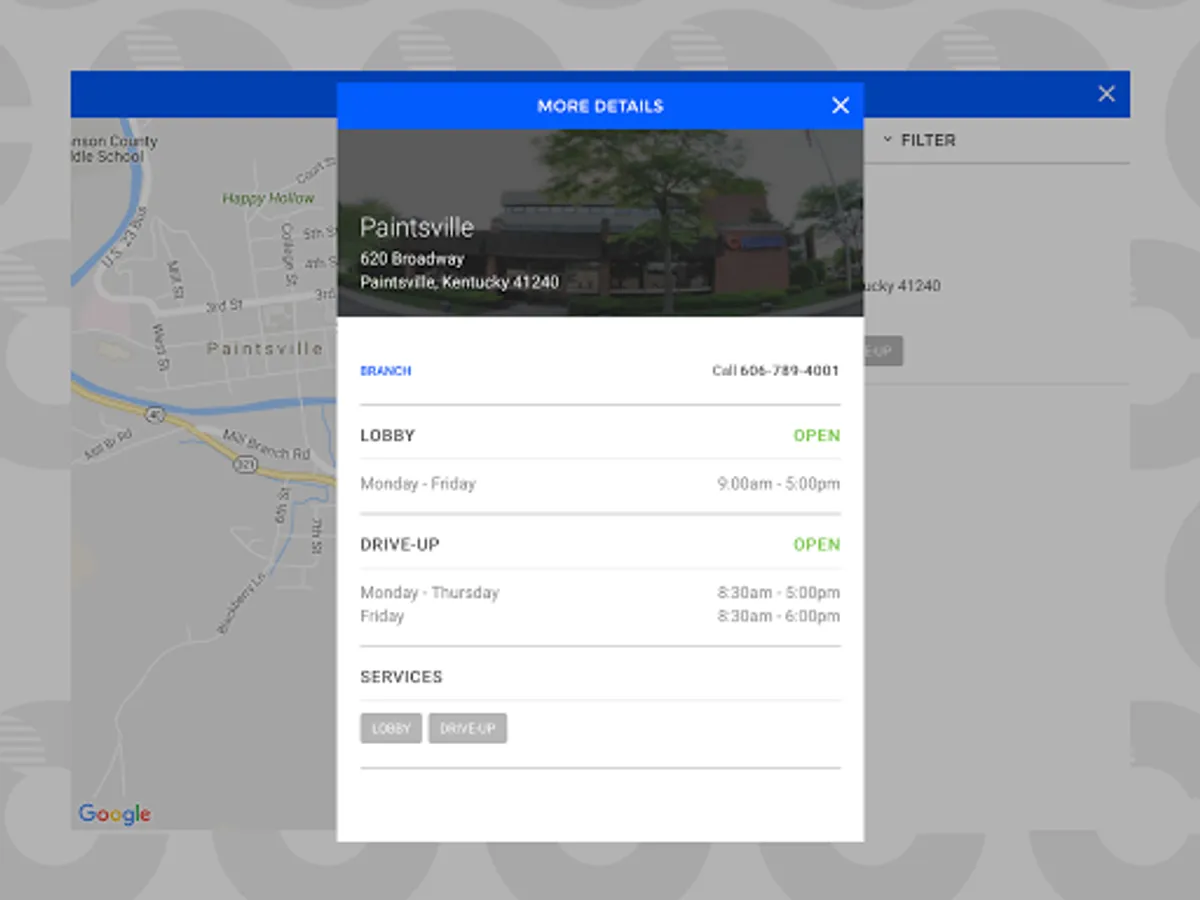Click the SERVICES section heading
The image size is (1200, 900).
(401, 677)
